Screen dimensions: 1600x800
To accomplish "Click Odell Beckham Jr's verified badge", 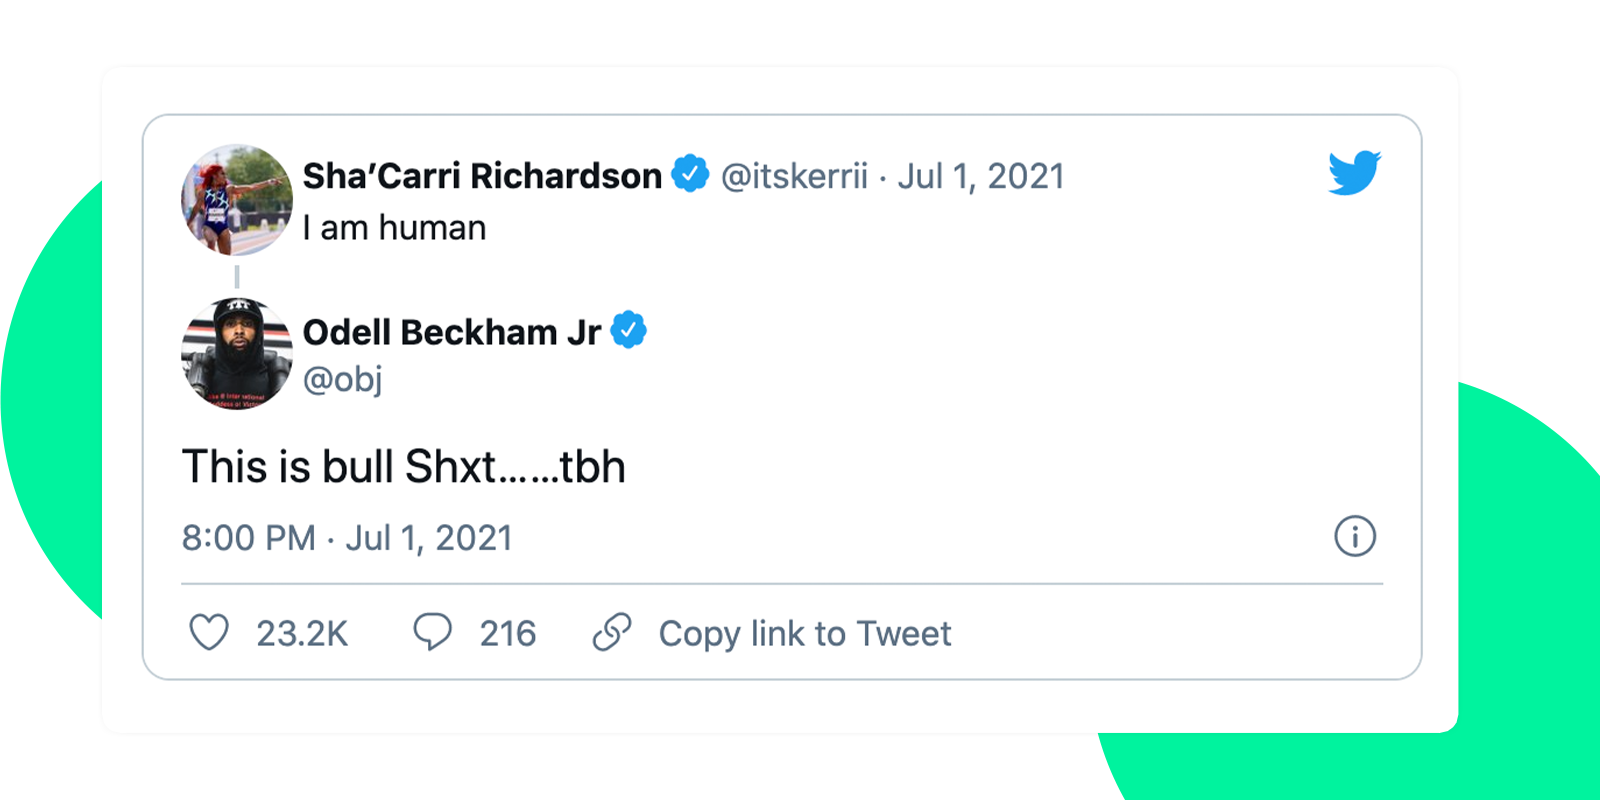I will point(629,330).
